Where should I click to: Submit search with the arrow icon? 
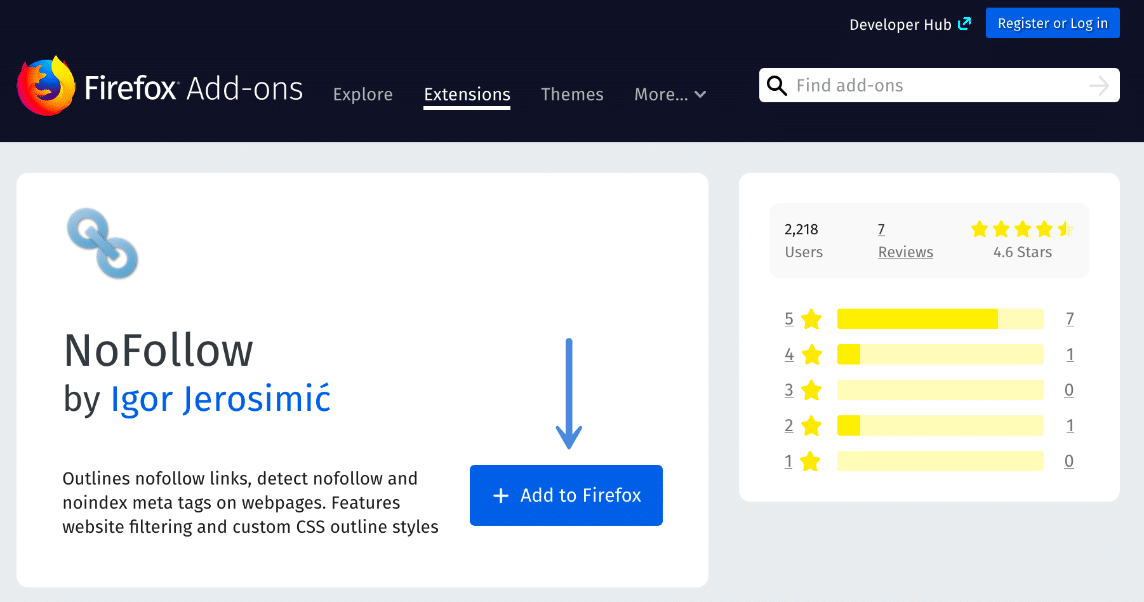click(x=1099, y=85)
